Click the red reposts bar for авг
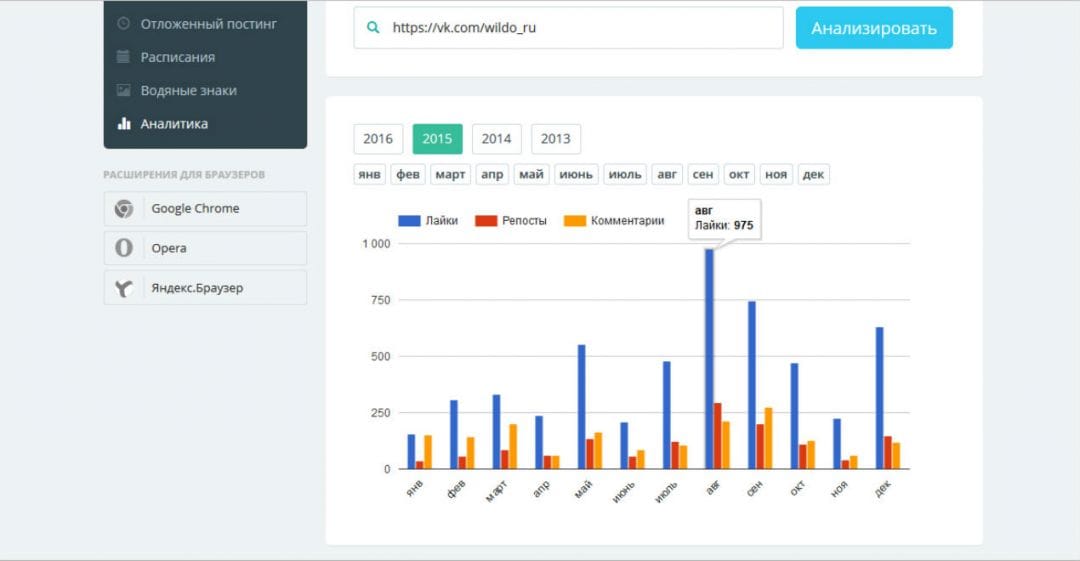The height and width of the screenshot is (561, 1080). coord(718,436)
